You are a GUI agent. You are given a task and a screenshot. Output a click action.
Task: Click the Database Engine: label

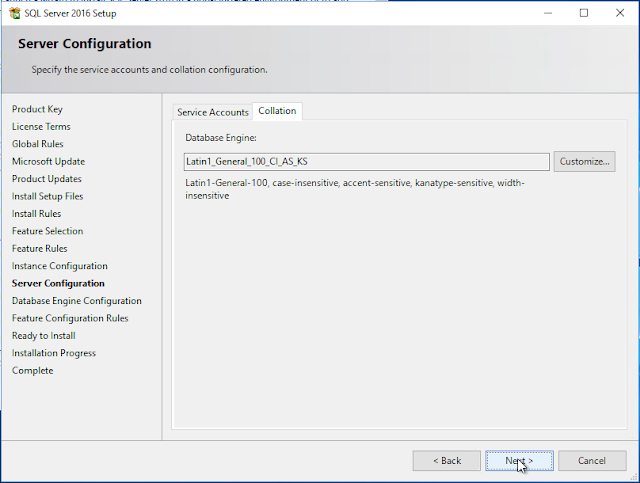221,138
